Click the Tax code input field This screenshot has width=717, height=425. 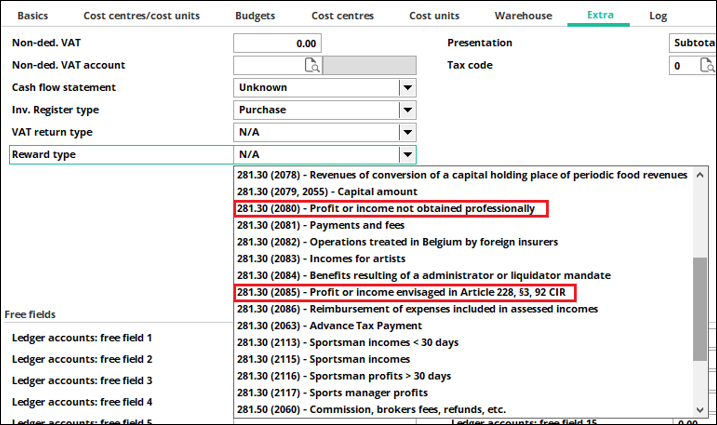(x=680, y=66)
